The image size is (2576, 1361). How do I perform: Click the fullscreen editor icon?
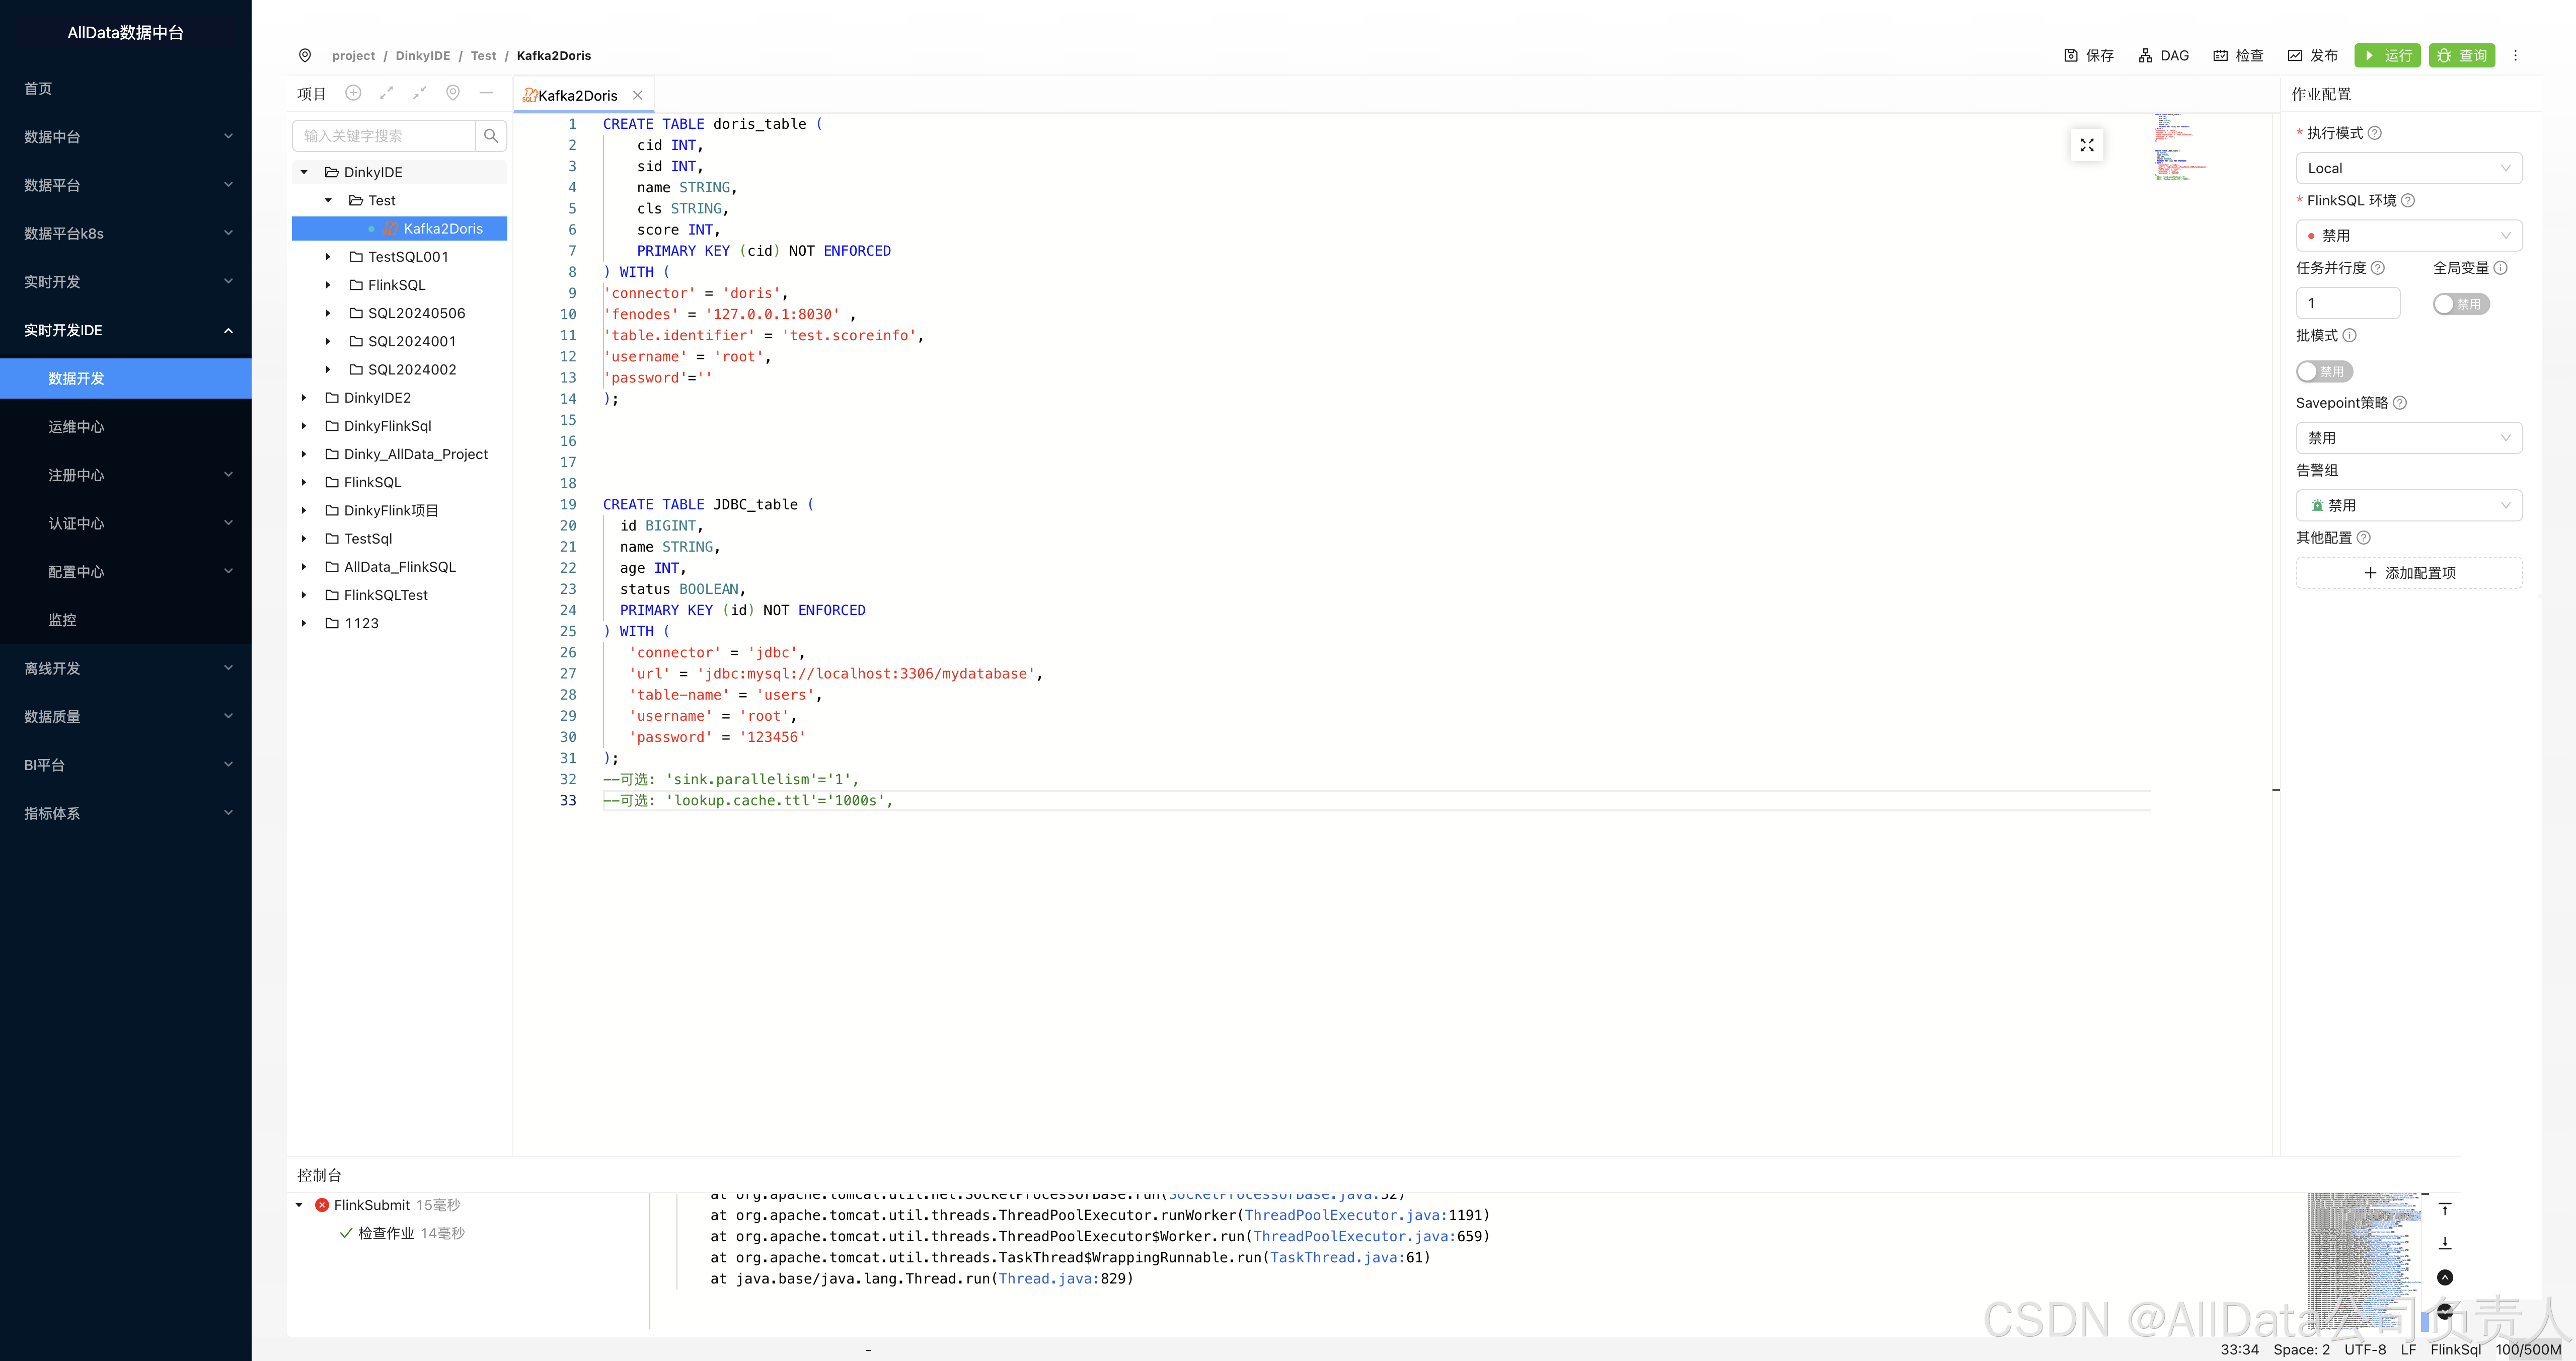coord(2087,145)
